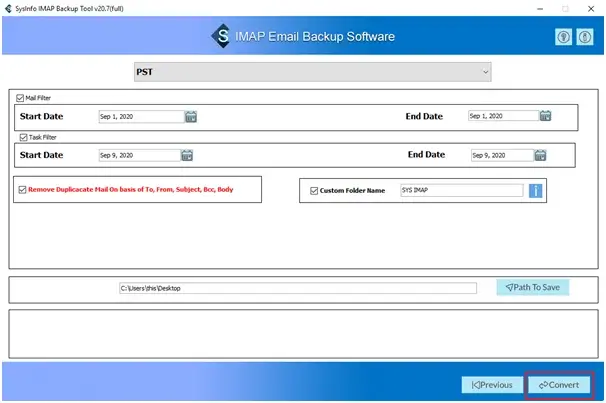Disable the Custom Folder Name checkbox
Screen dimensions: 606x403
tap(314, 190)
